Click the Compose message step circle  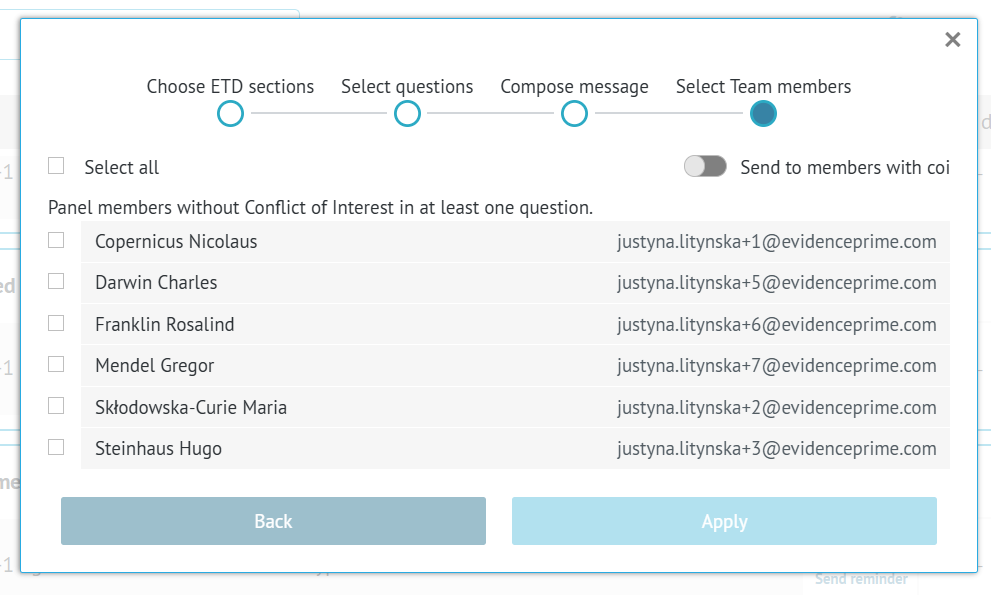tap(574, 114)
